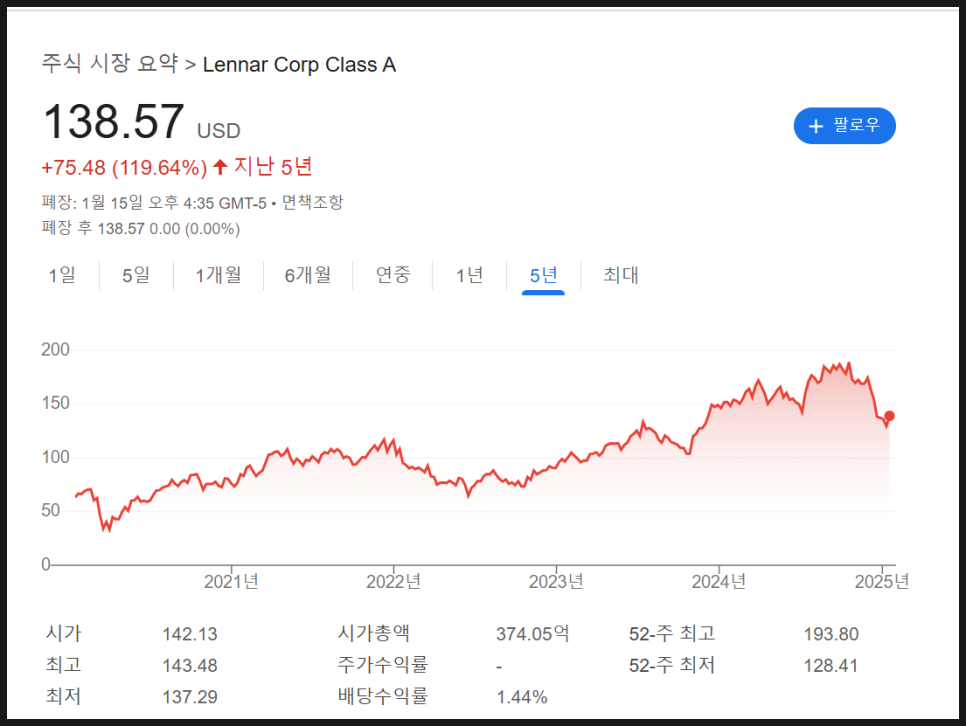Click the red endpoint dot on chart
This screenshot has height=726, width=966.
coord(889,416)
